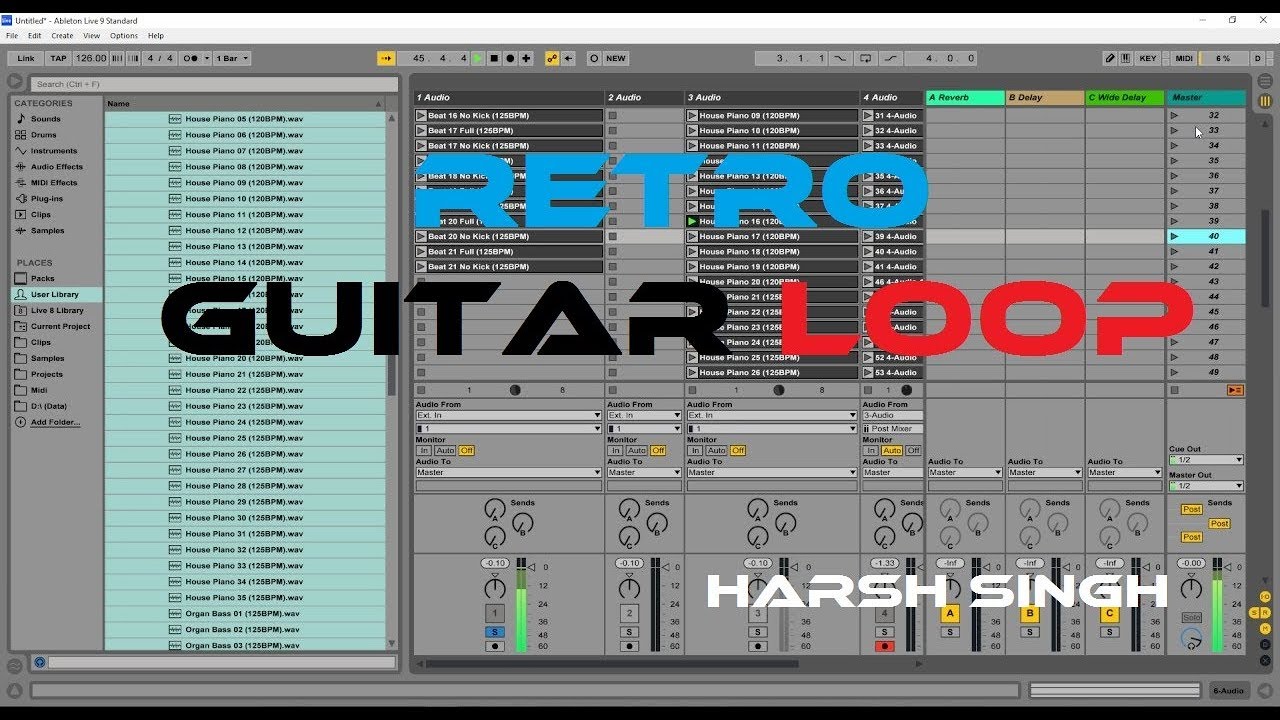Toggle MIDI map mode switch
This screenshot has width=1280, height=720.
(1184, 58)
